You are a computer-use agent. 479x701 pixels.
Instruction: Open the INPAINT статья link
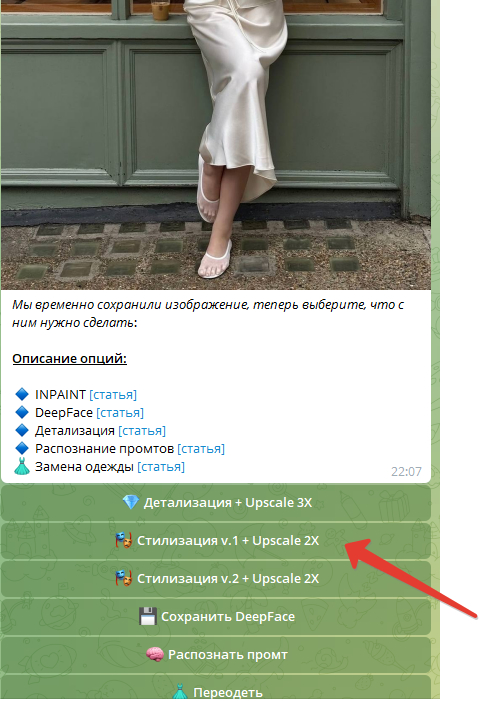click(113, 395)
